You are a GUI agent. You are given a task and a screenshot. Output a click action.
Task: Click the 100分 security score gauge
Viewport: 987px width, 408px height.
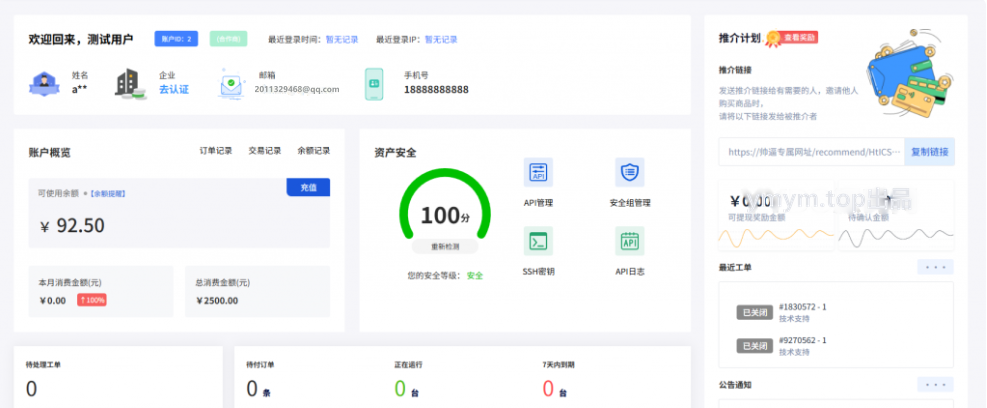coord(444,205)
